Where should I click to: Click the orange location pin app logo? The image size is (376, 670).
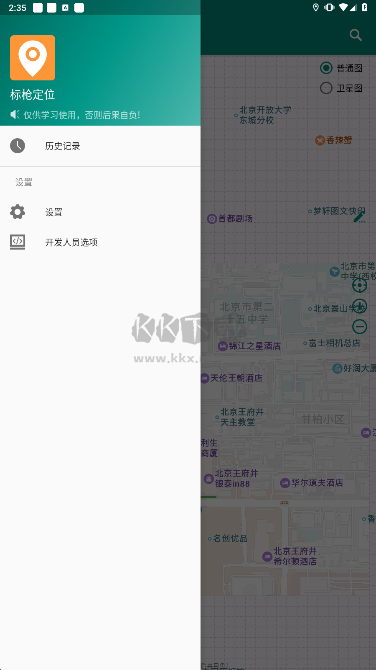pos(32,58)
